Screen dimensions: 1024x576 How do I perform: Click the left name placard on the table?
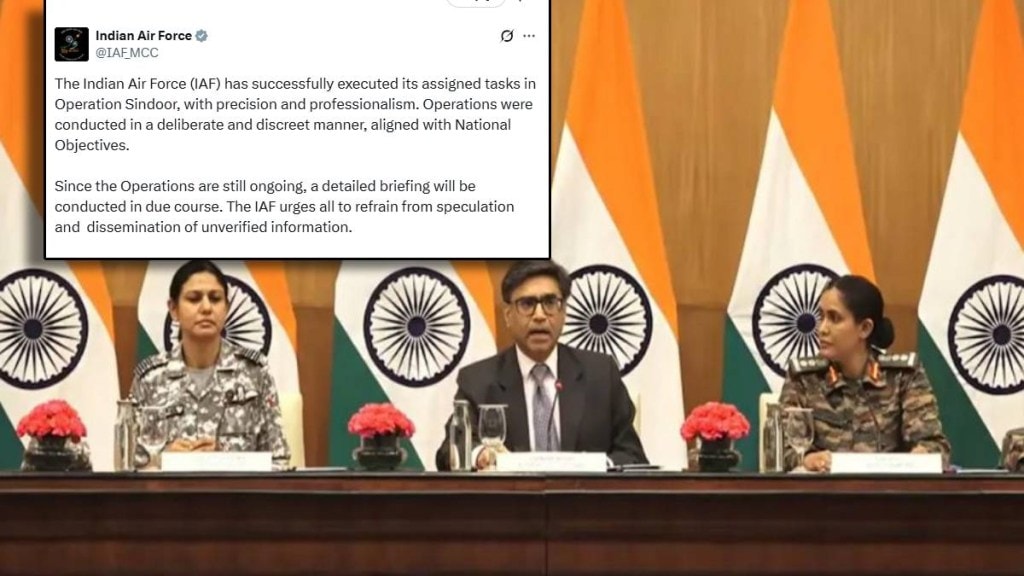tap(216, 461)
